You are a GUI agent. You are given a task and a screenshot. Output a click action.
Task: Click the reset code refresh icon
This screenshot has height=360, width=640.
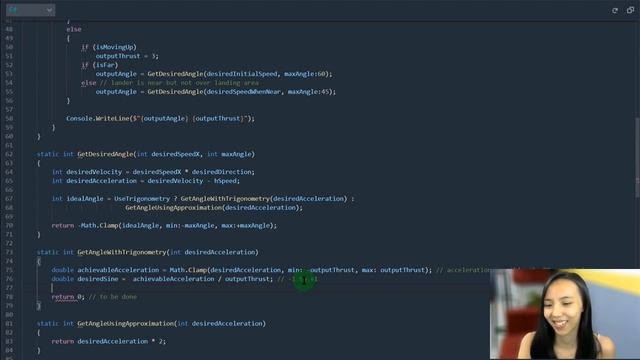[615, 10]
